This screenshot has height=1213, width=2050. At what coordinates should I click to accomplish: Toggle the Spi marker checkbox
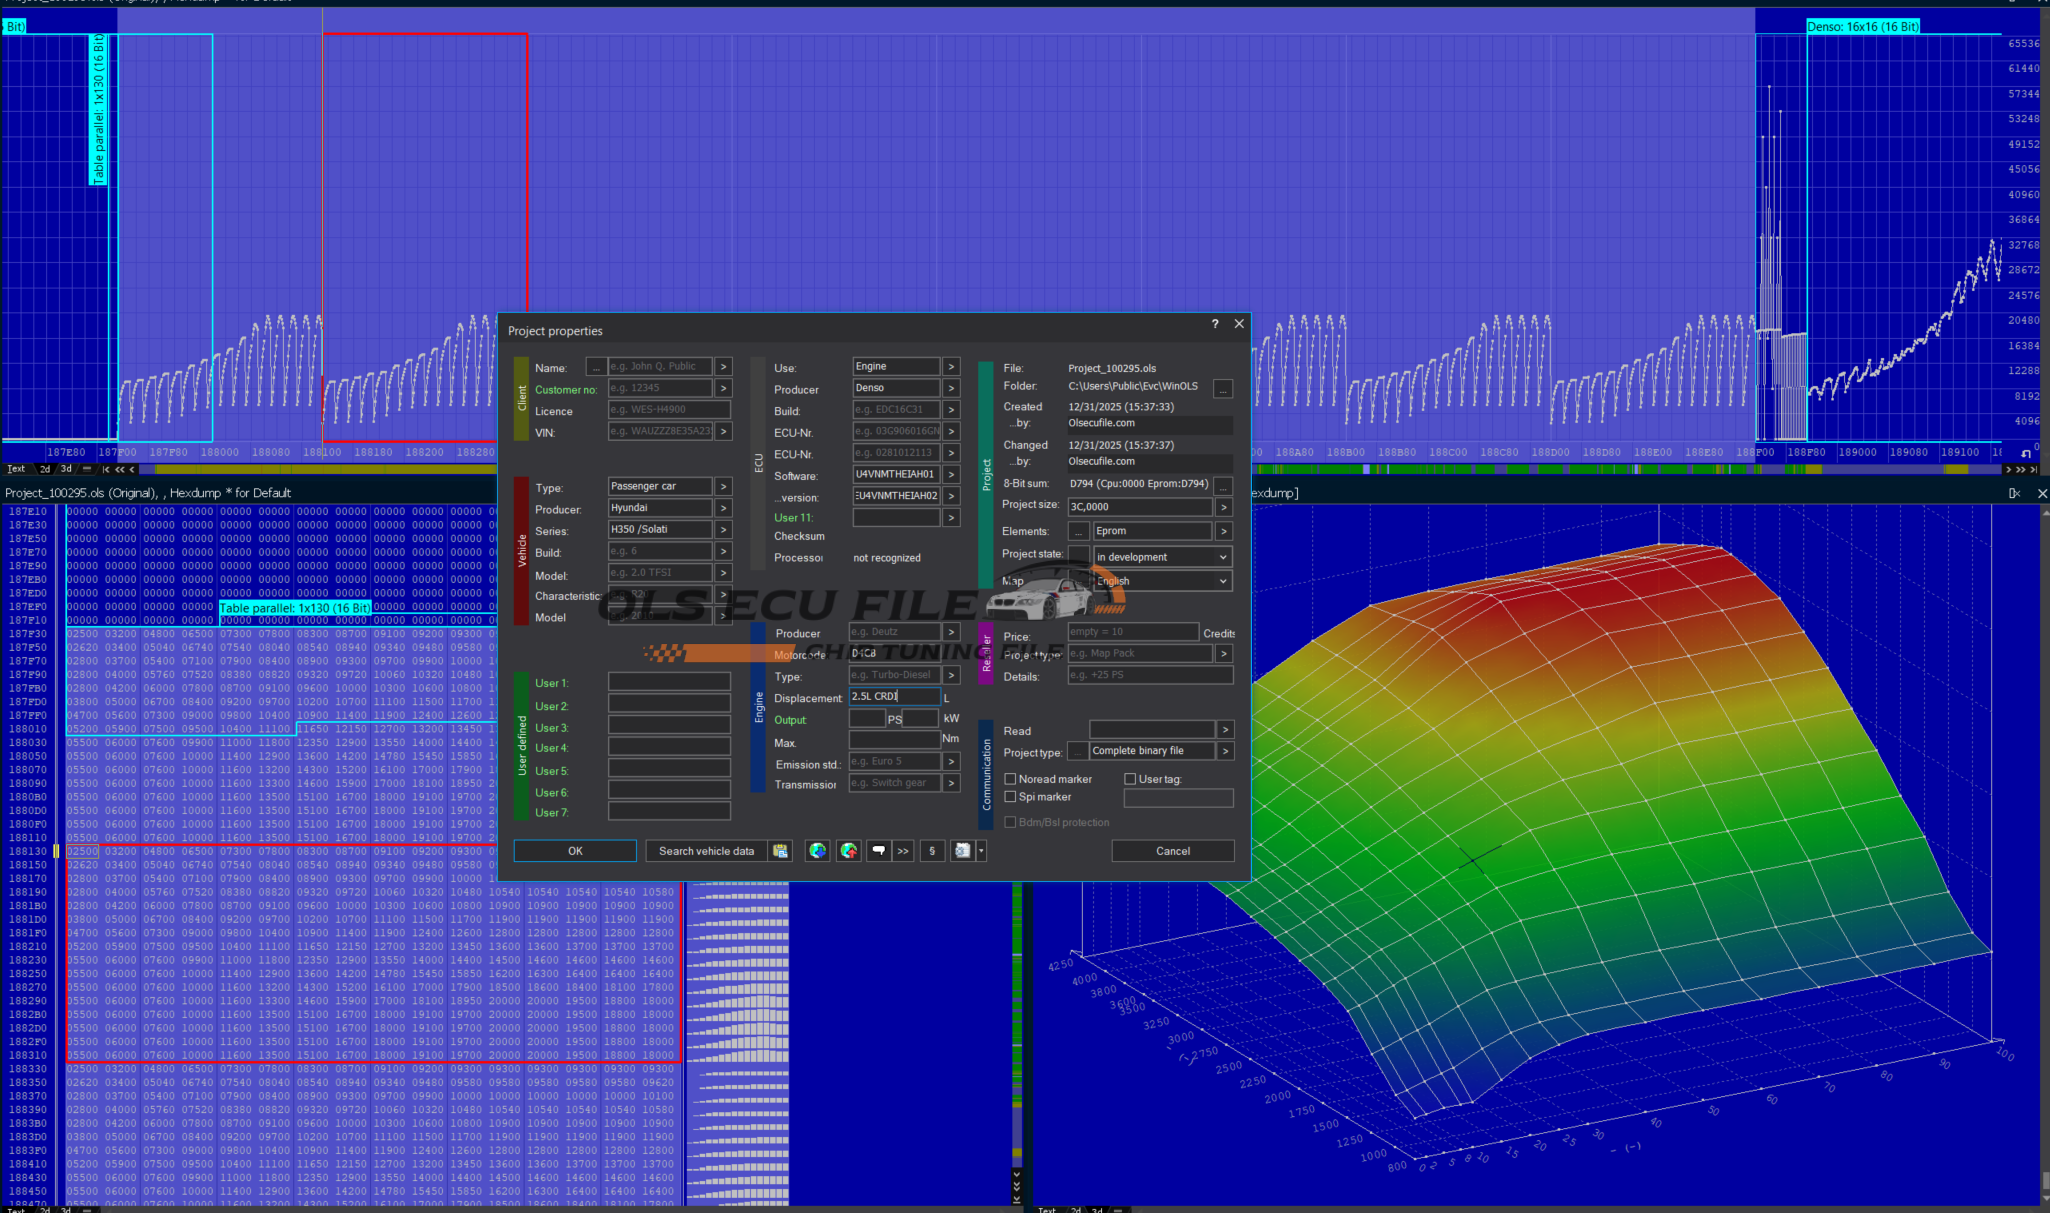(1010, 797)
